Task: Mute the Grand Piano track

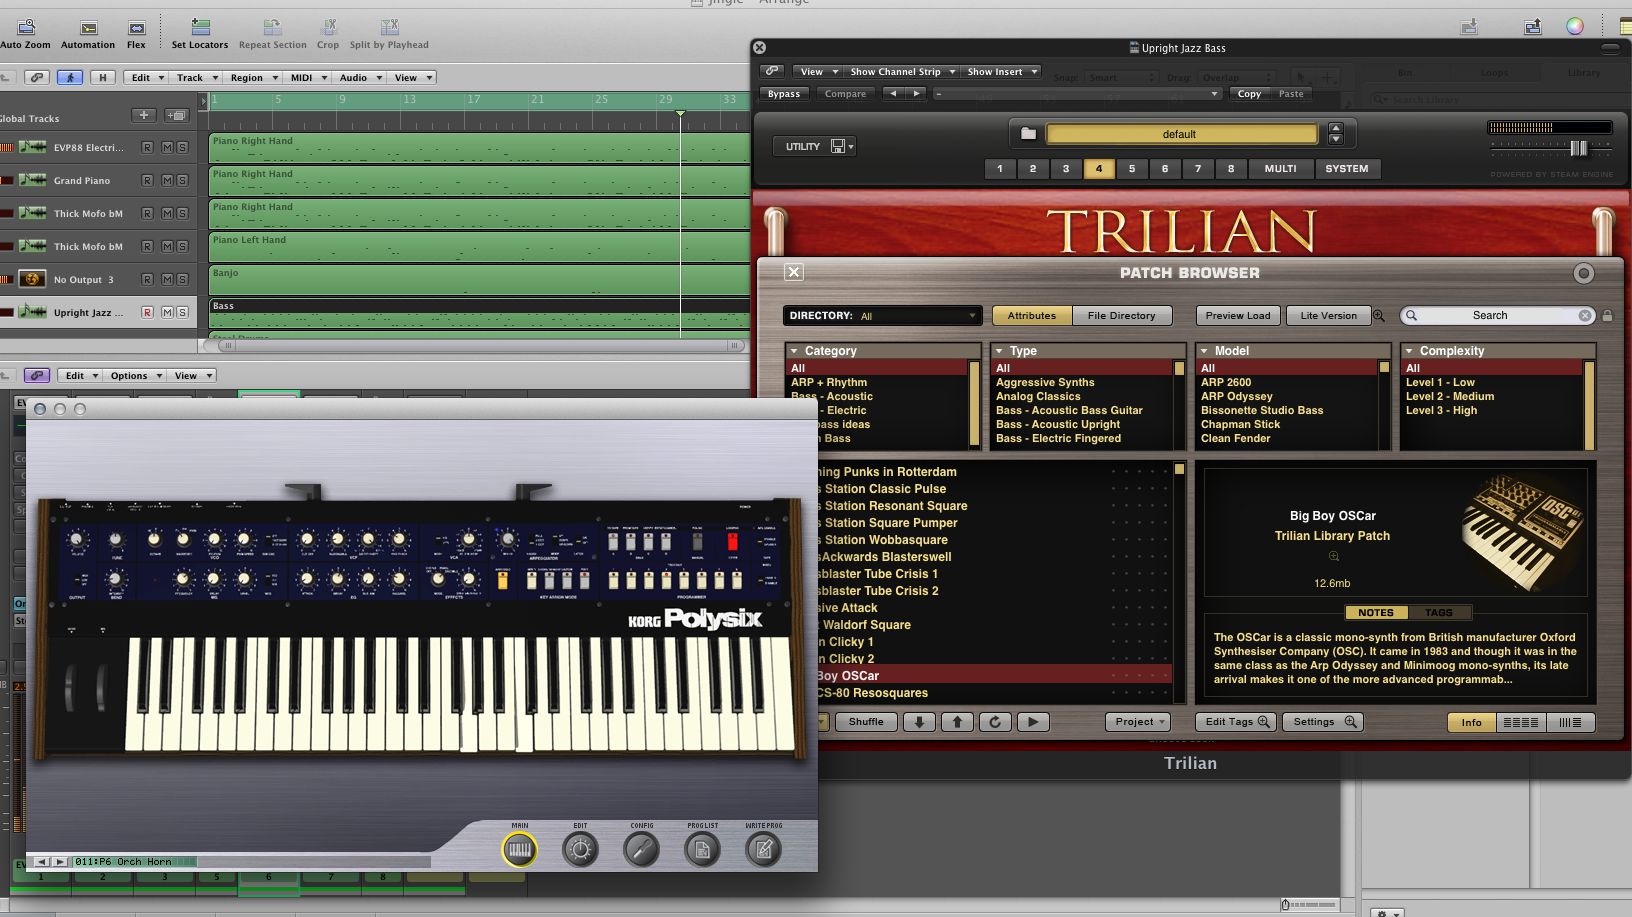Action: pyautogui.click(x=167, y=180)
